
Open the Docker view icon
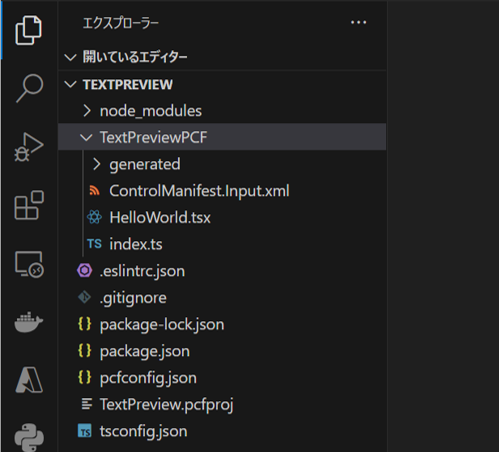click(29, 322)
